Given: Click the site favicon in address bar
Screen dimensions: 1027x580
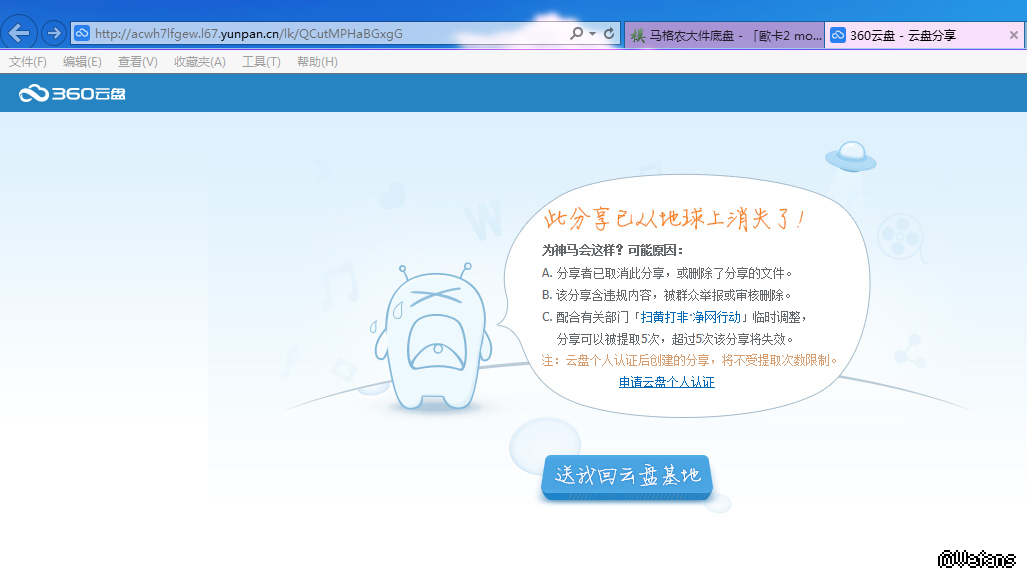Looking at the screenshot, I should [82, 33].
